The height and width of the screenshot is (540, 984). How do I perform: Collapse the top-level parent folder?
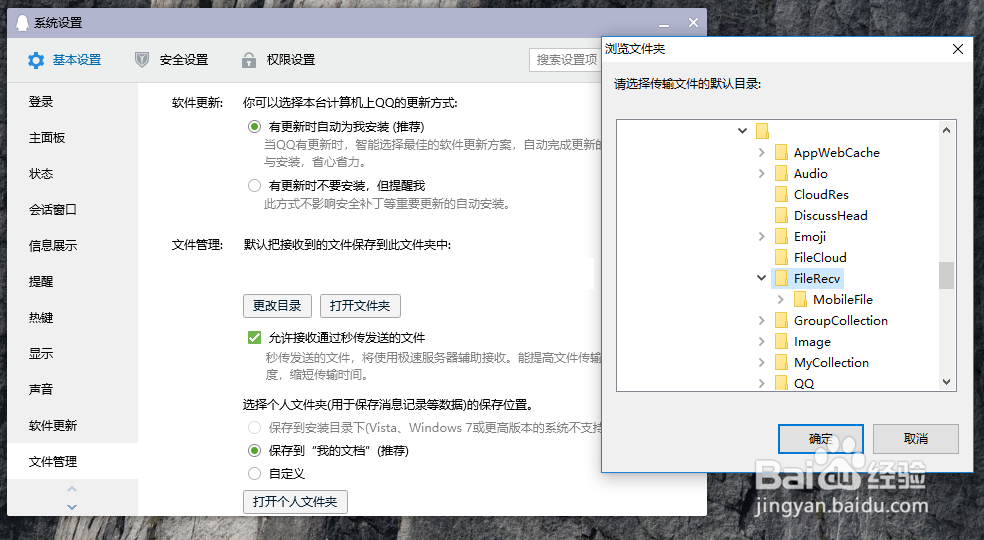742,131
